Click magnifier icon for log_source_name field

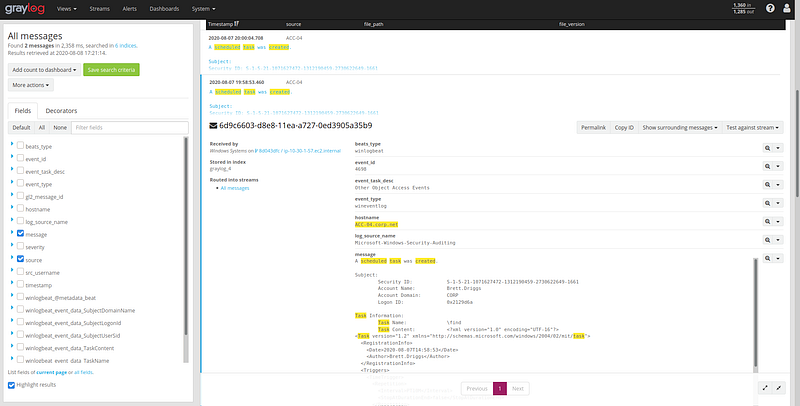[767, 240]
